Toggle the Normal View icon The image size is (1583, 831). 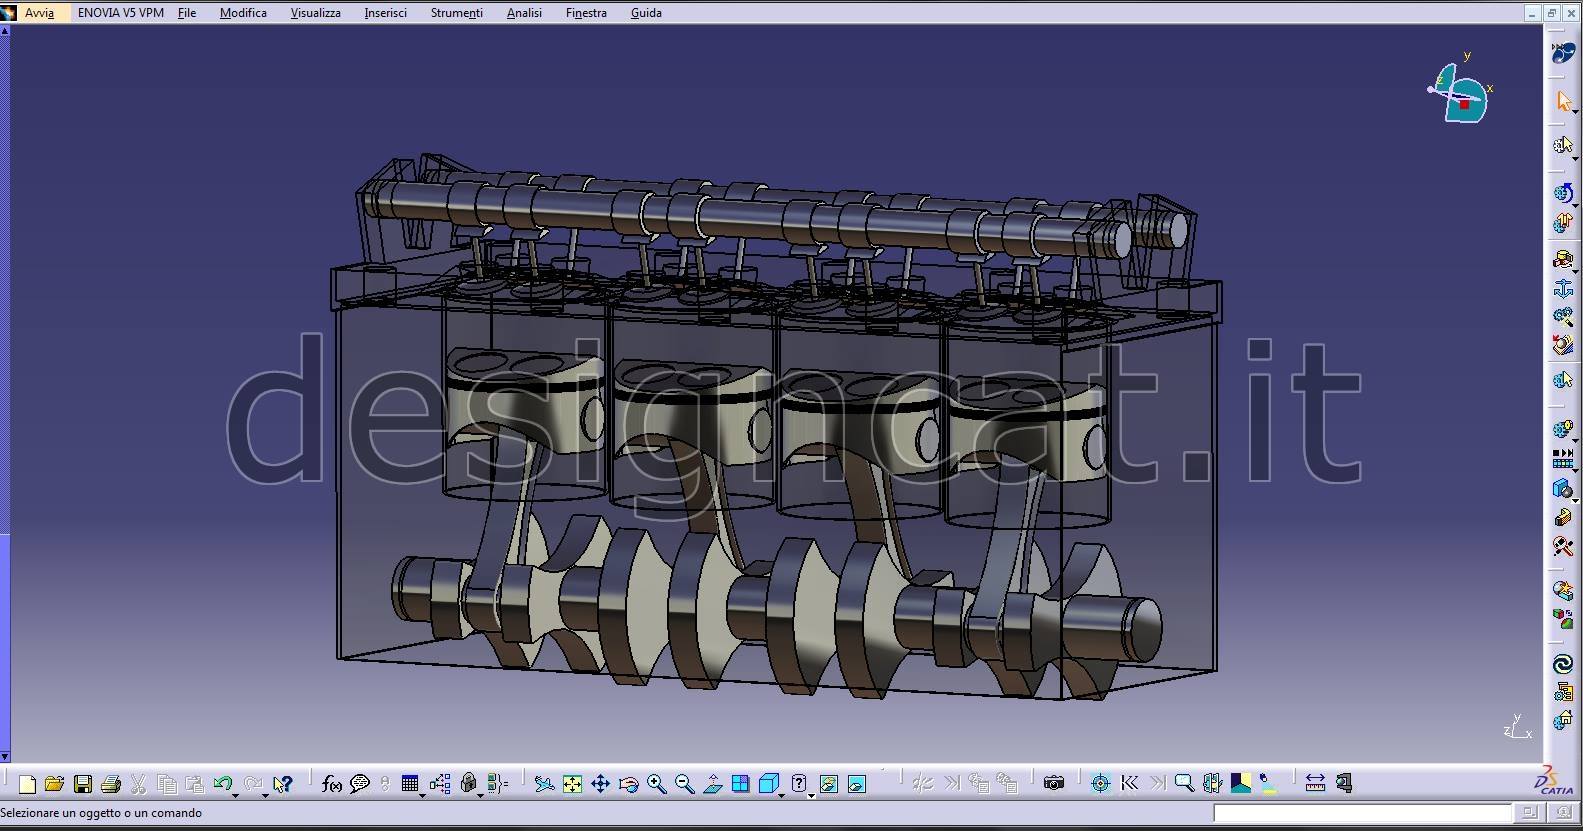pos(712,784)
